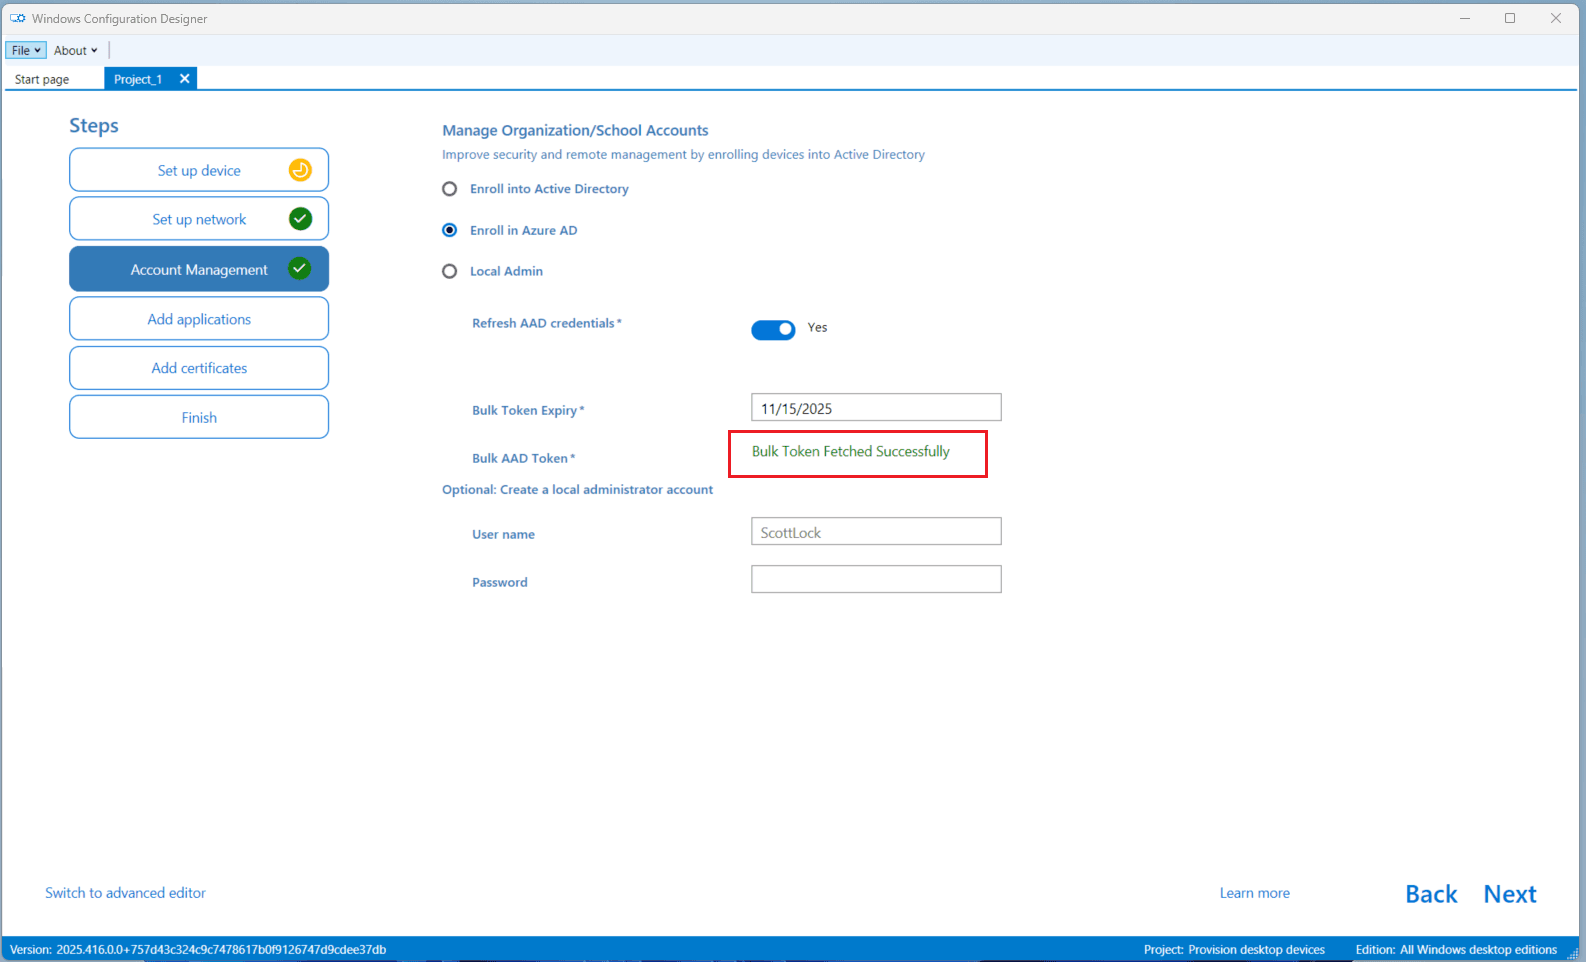This screenshot has width=1586, height=962.
Task: Select the Enroll into Active Directory option
Action: (450, 189)
